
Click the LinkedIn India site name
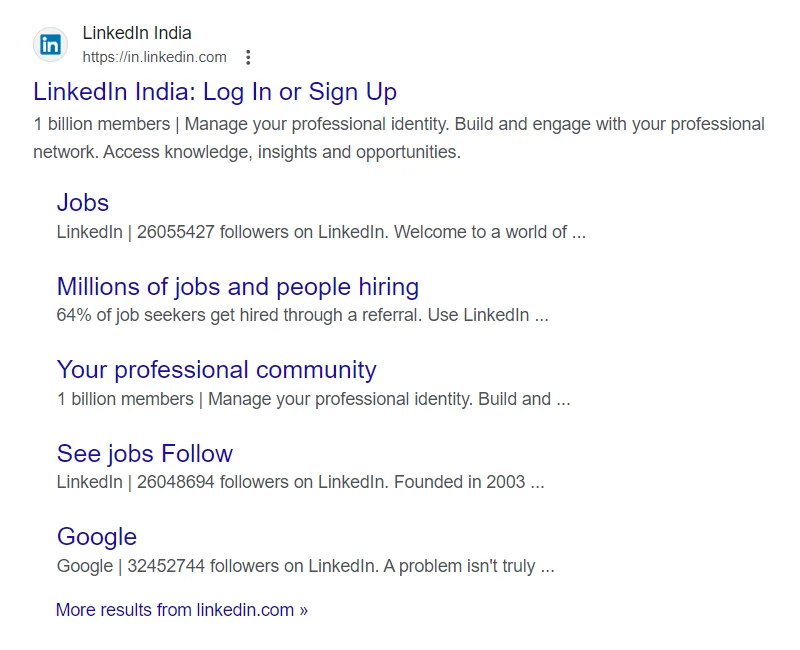pyautogui.click(x=137, y=33)
